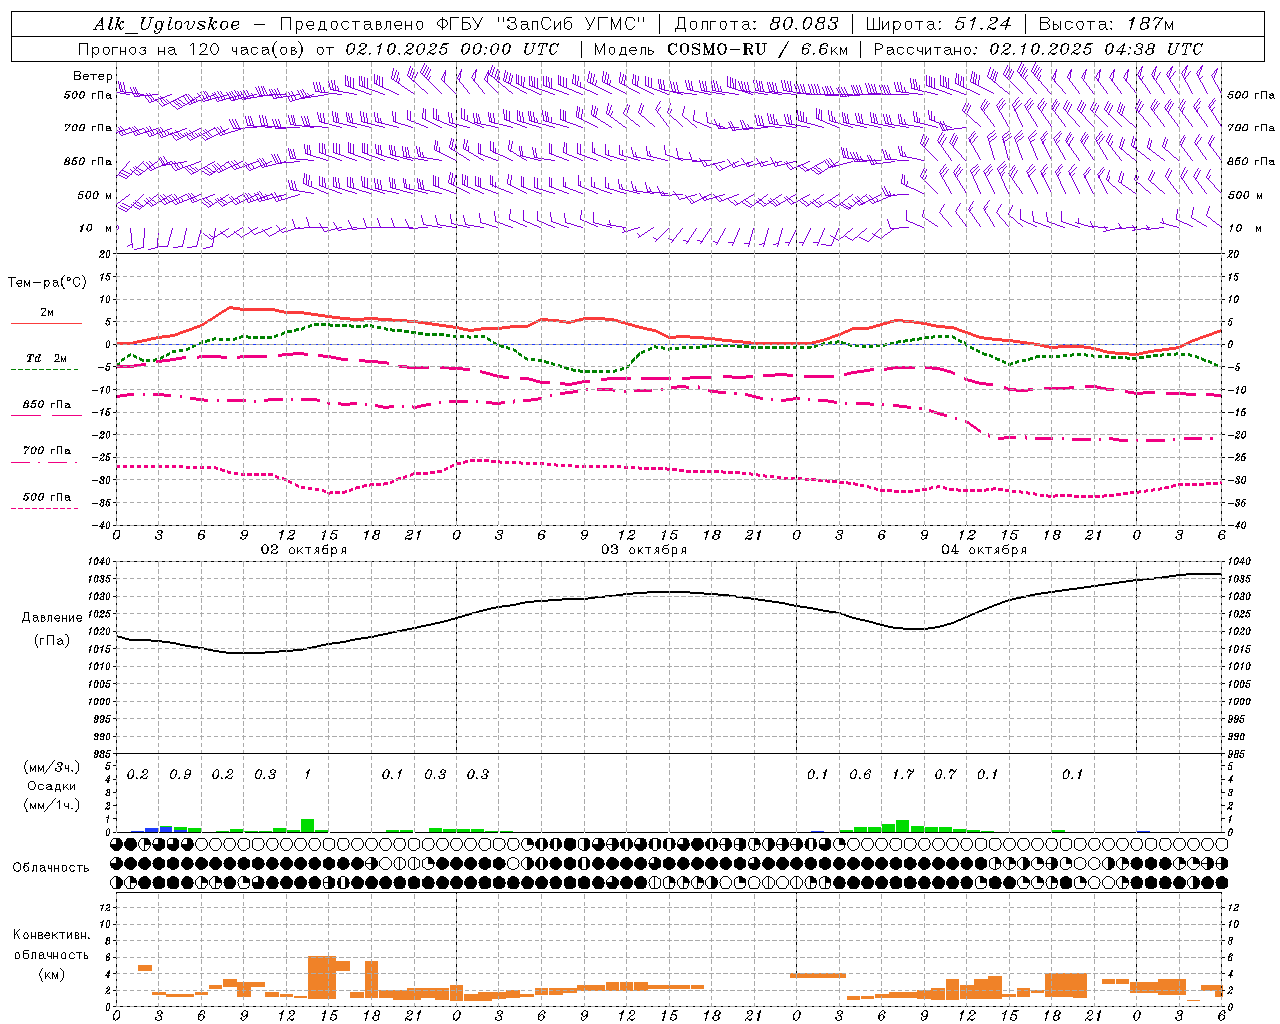Click the Долгота: 80.083 longitude value

[757, 24]
